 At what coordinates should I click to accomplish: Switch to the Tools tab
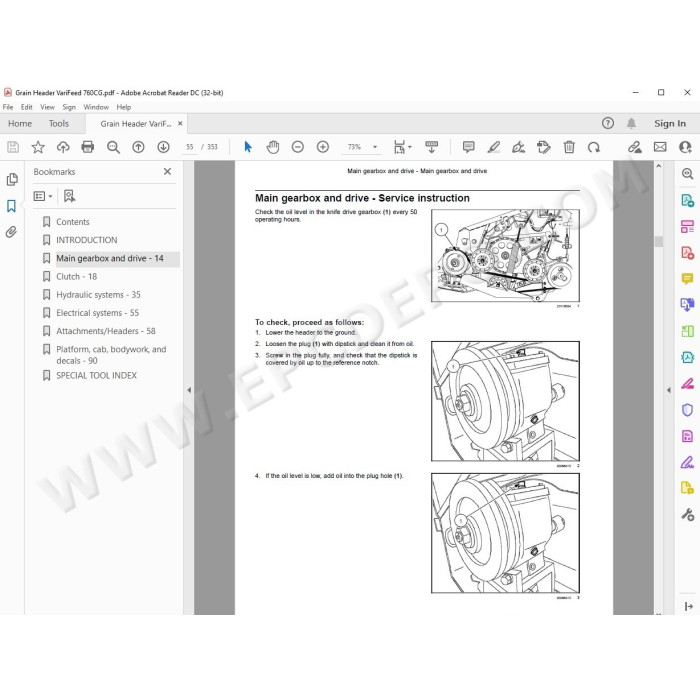click(59, 124)
